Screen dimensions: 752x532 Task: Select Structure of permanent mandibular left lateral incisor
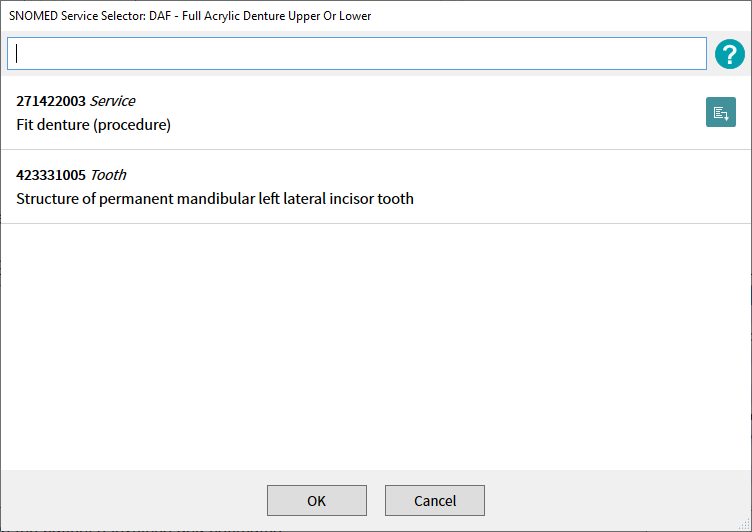[215, 199]
